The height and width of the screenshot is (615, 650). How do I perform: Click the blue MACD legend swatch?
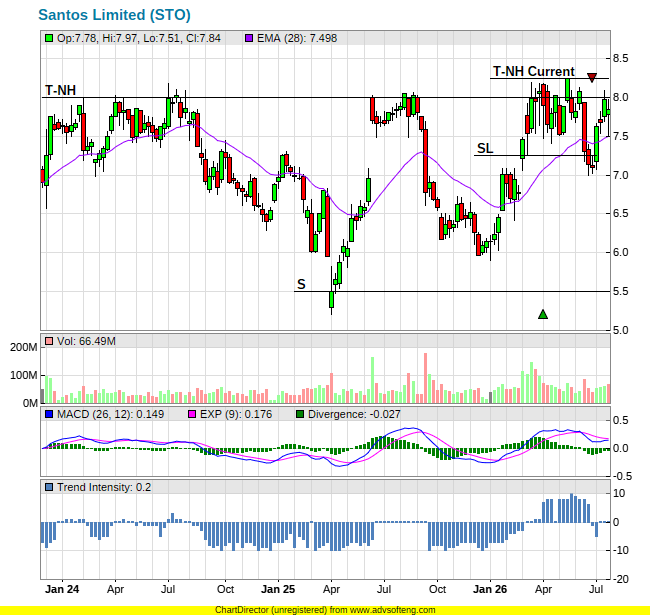pos(49,414)
